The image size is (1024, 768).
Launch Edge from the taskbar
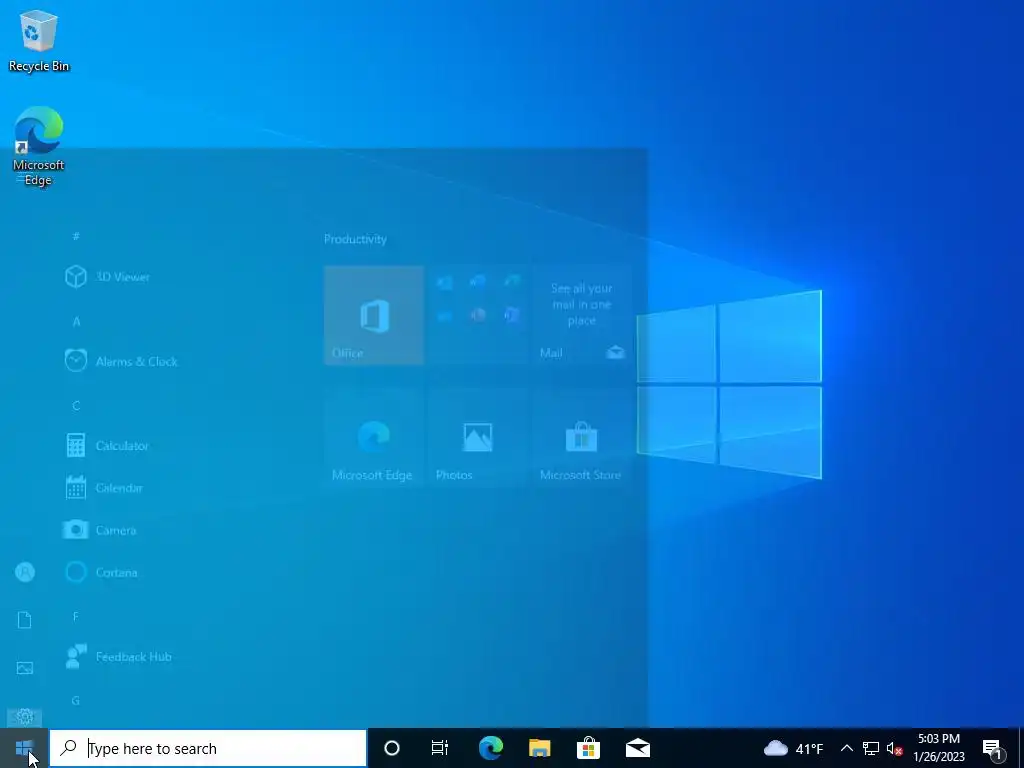point(490,748)
